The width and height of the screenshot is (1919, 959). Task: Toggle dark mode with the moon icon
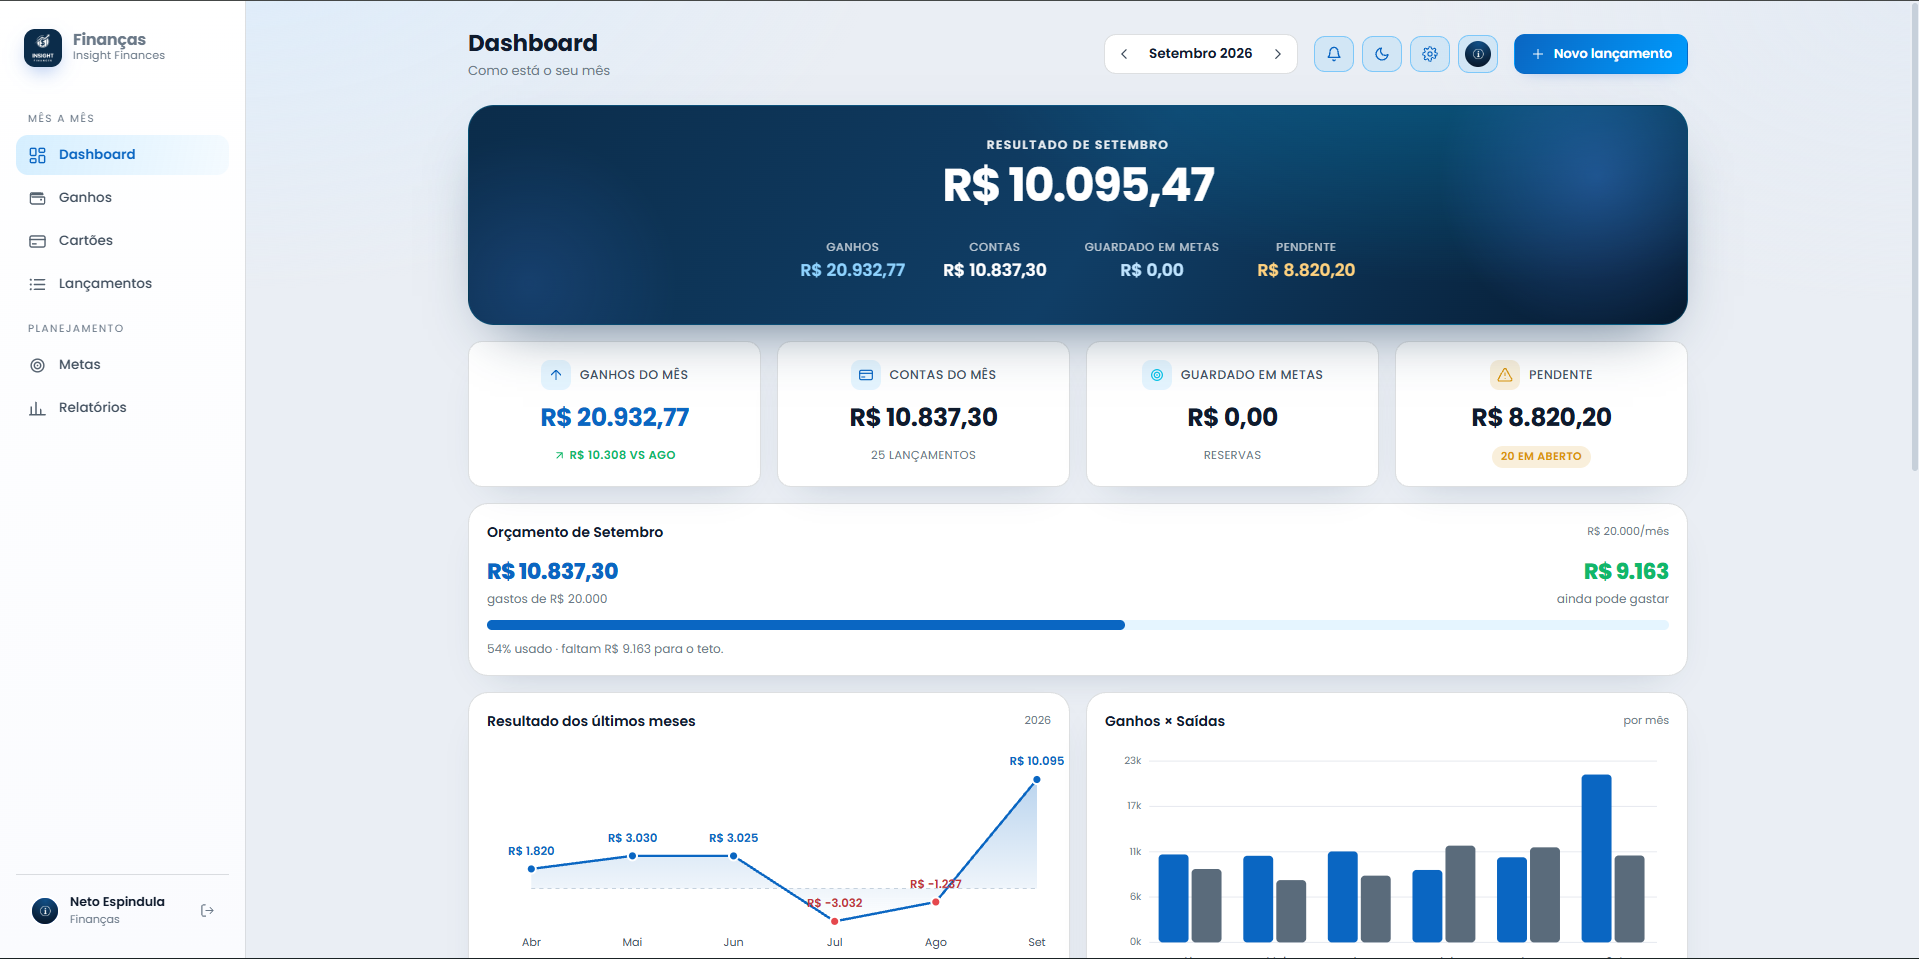coord(1382,54)
